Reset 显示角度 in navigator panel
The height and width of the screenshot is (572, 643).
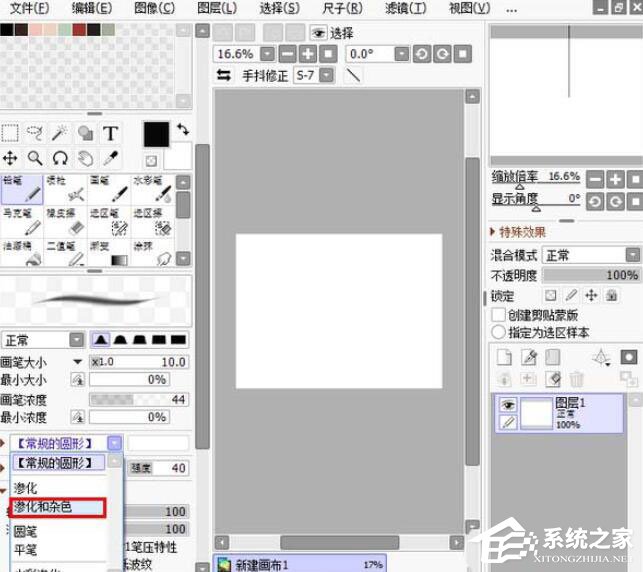coord(636,201)
